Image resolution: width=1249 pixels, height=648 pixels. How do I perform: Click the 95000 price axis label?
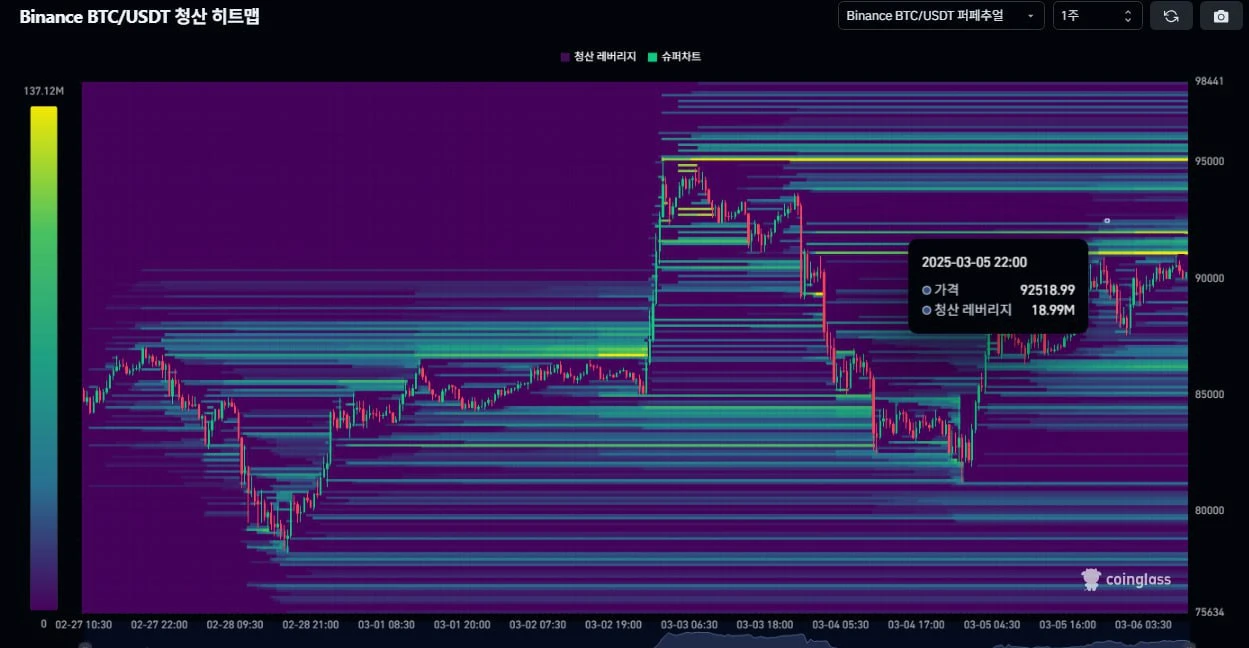(x=1211, y=161)
